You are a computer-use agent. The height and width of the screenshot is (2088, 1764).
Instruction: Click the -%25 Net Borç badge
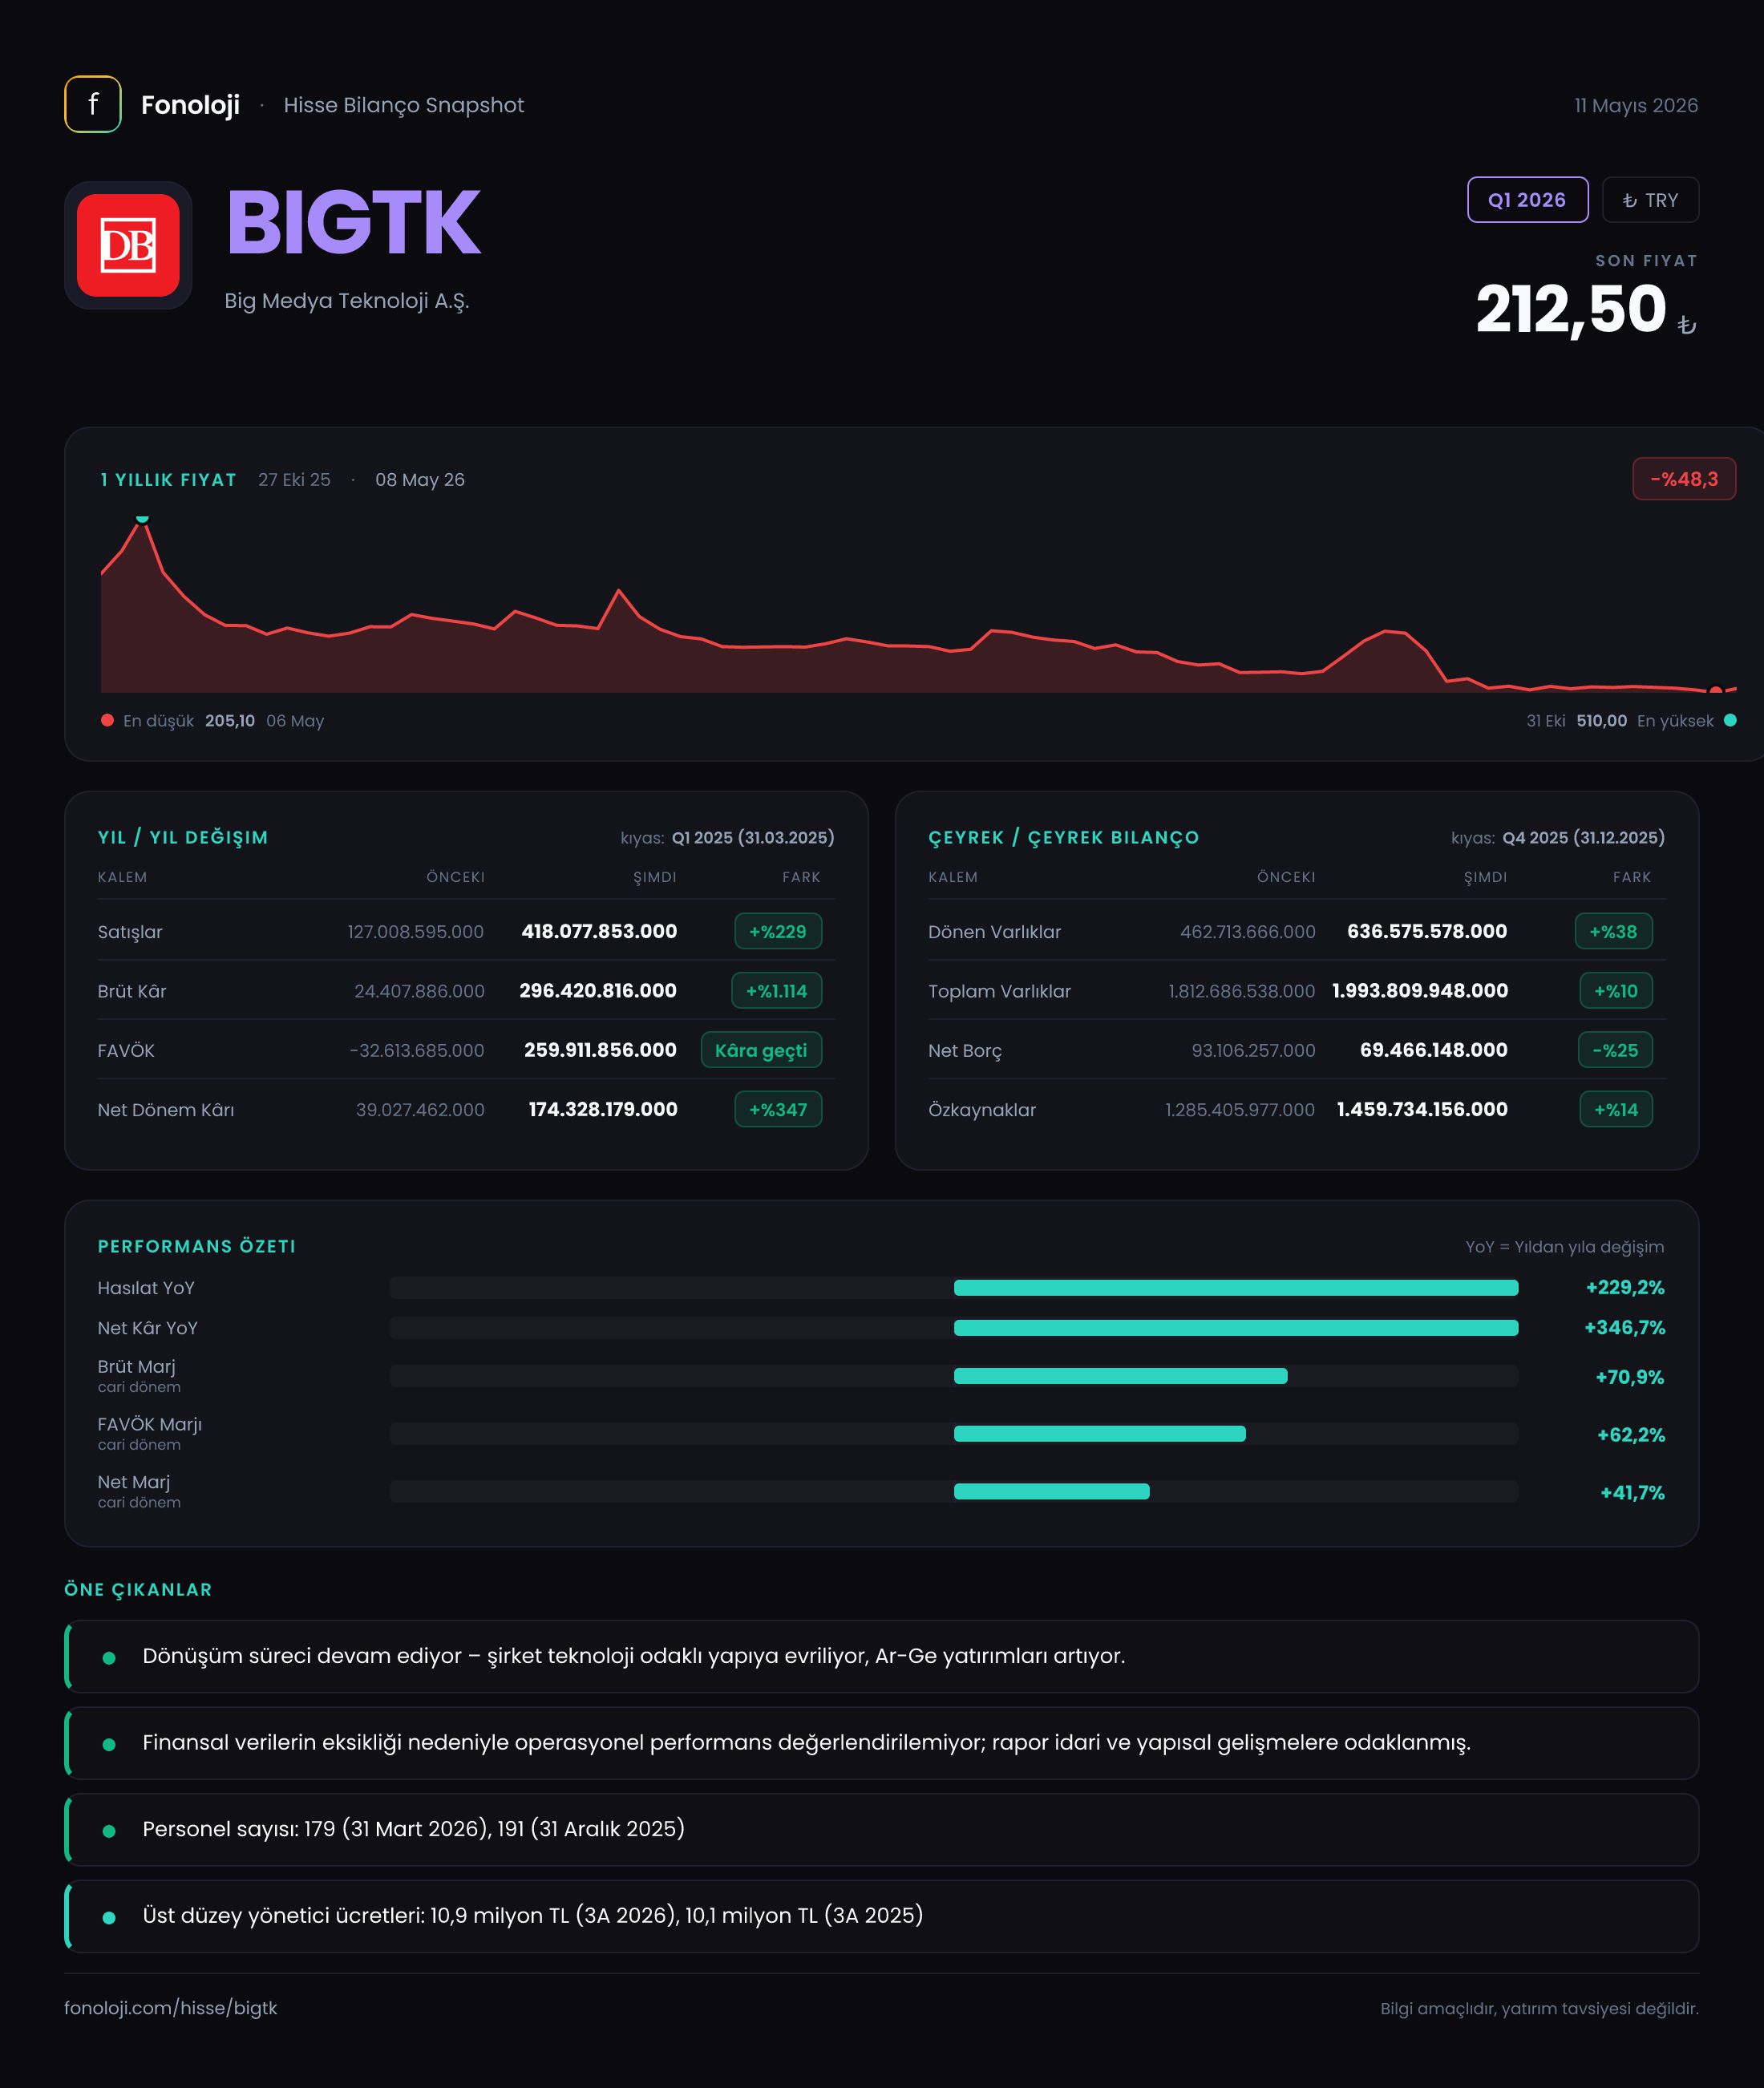[1615, 1050]
